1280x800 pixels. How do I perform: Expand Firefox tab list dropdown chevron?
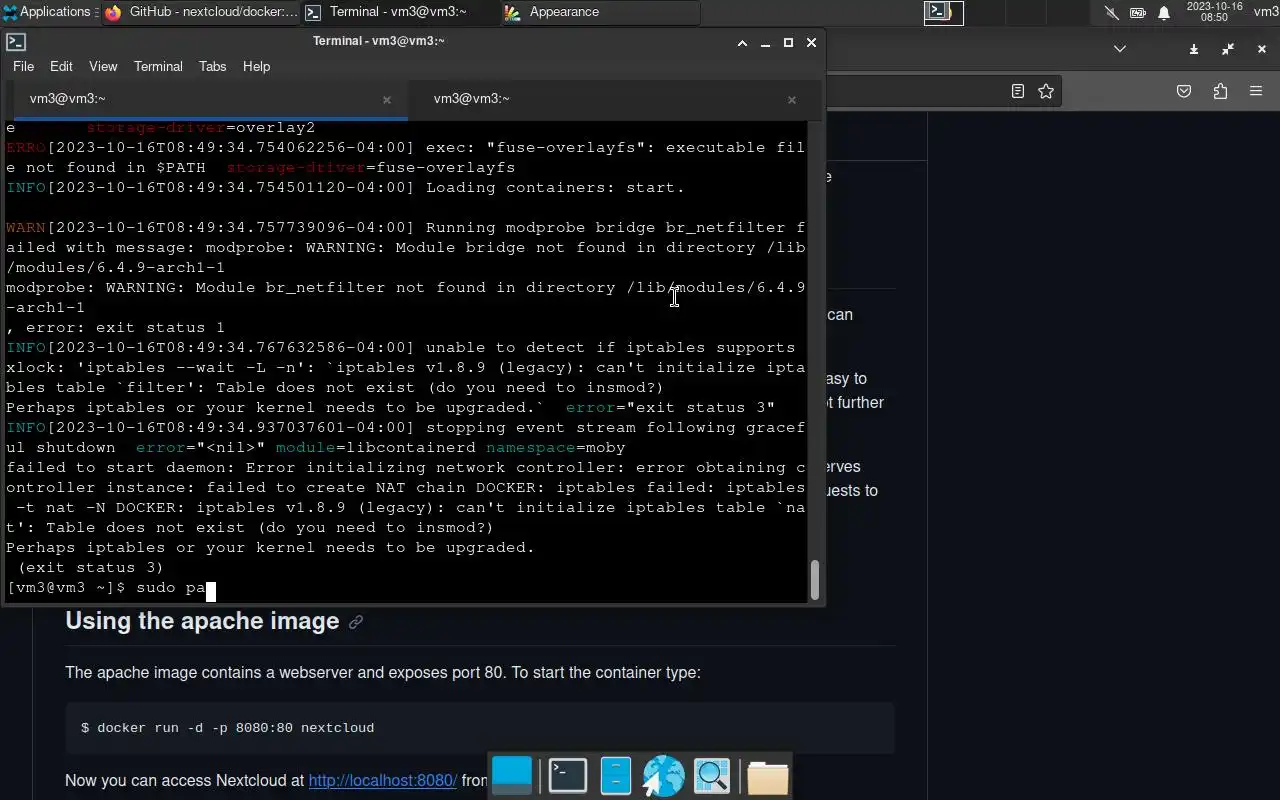coord(1120,49)
